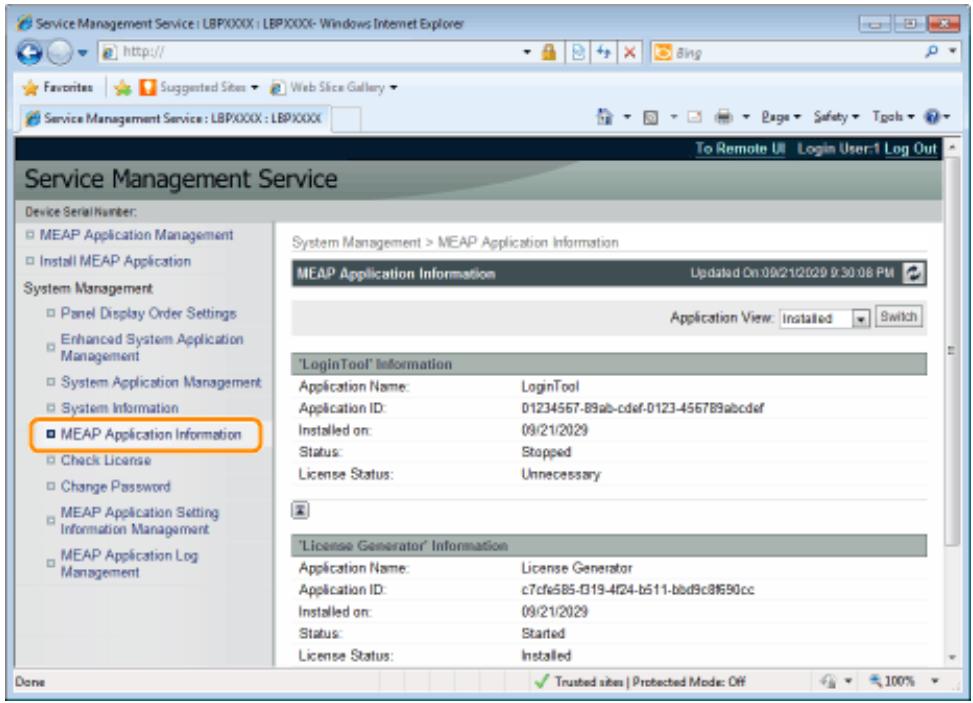973x703 pixels.
Task: Click the zoom magnifier icon in status bar
Action: click(x=875, y=681)
